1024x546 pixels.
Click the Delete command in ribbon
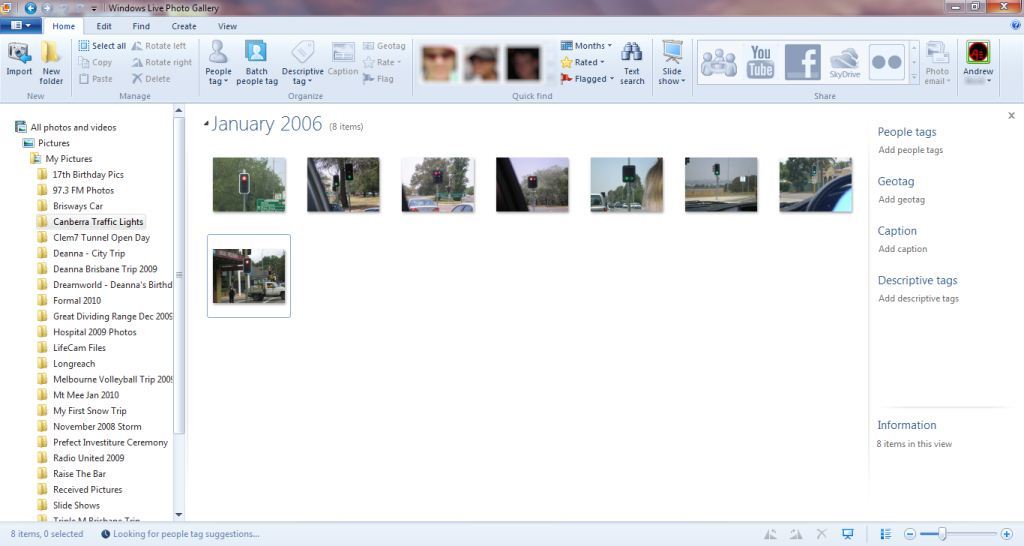tap(151, 78)
